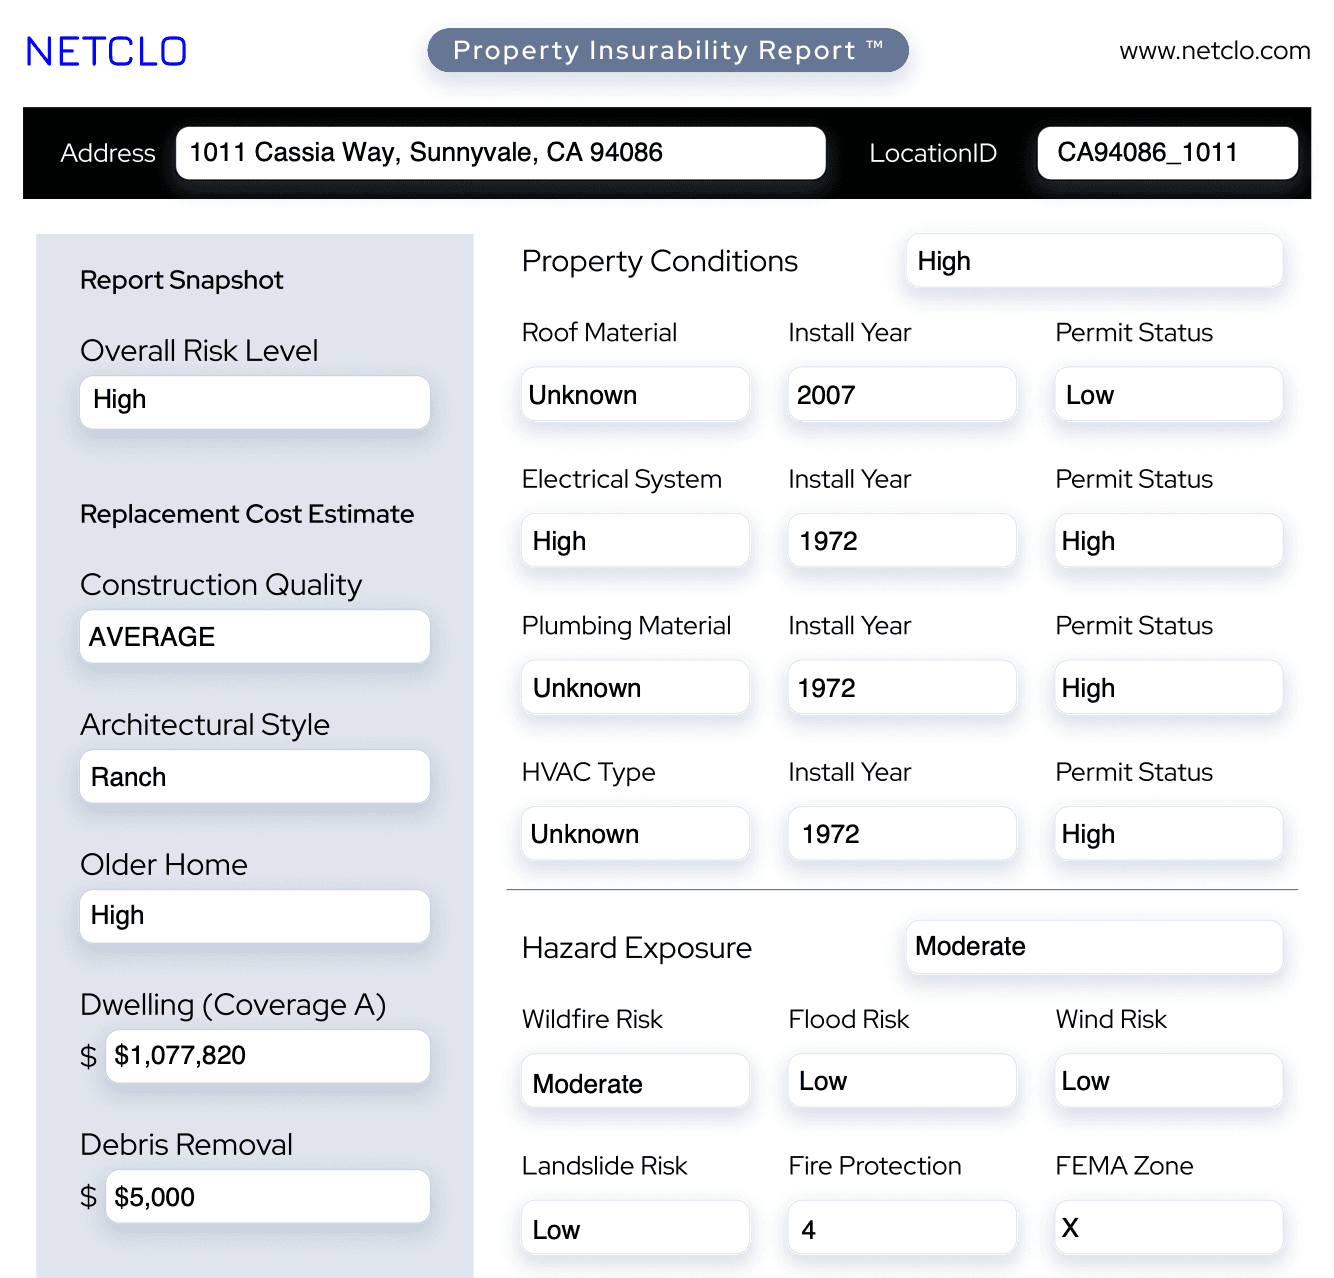This screenshot has width=1334, height=1278.
Task: Click the Overall Risk Level field
Action: (254, 401)
